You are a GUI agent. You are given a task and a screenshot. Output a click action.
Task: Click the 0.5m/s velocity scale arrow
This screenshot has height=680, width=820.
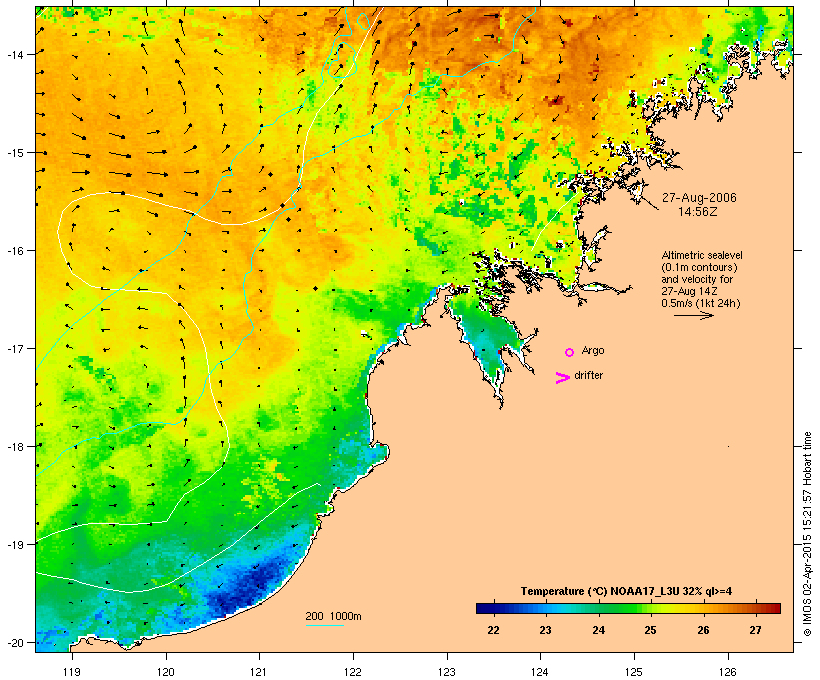[693, 315]
